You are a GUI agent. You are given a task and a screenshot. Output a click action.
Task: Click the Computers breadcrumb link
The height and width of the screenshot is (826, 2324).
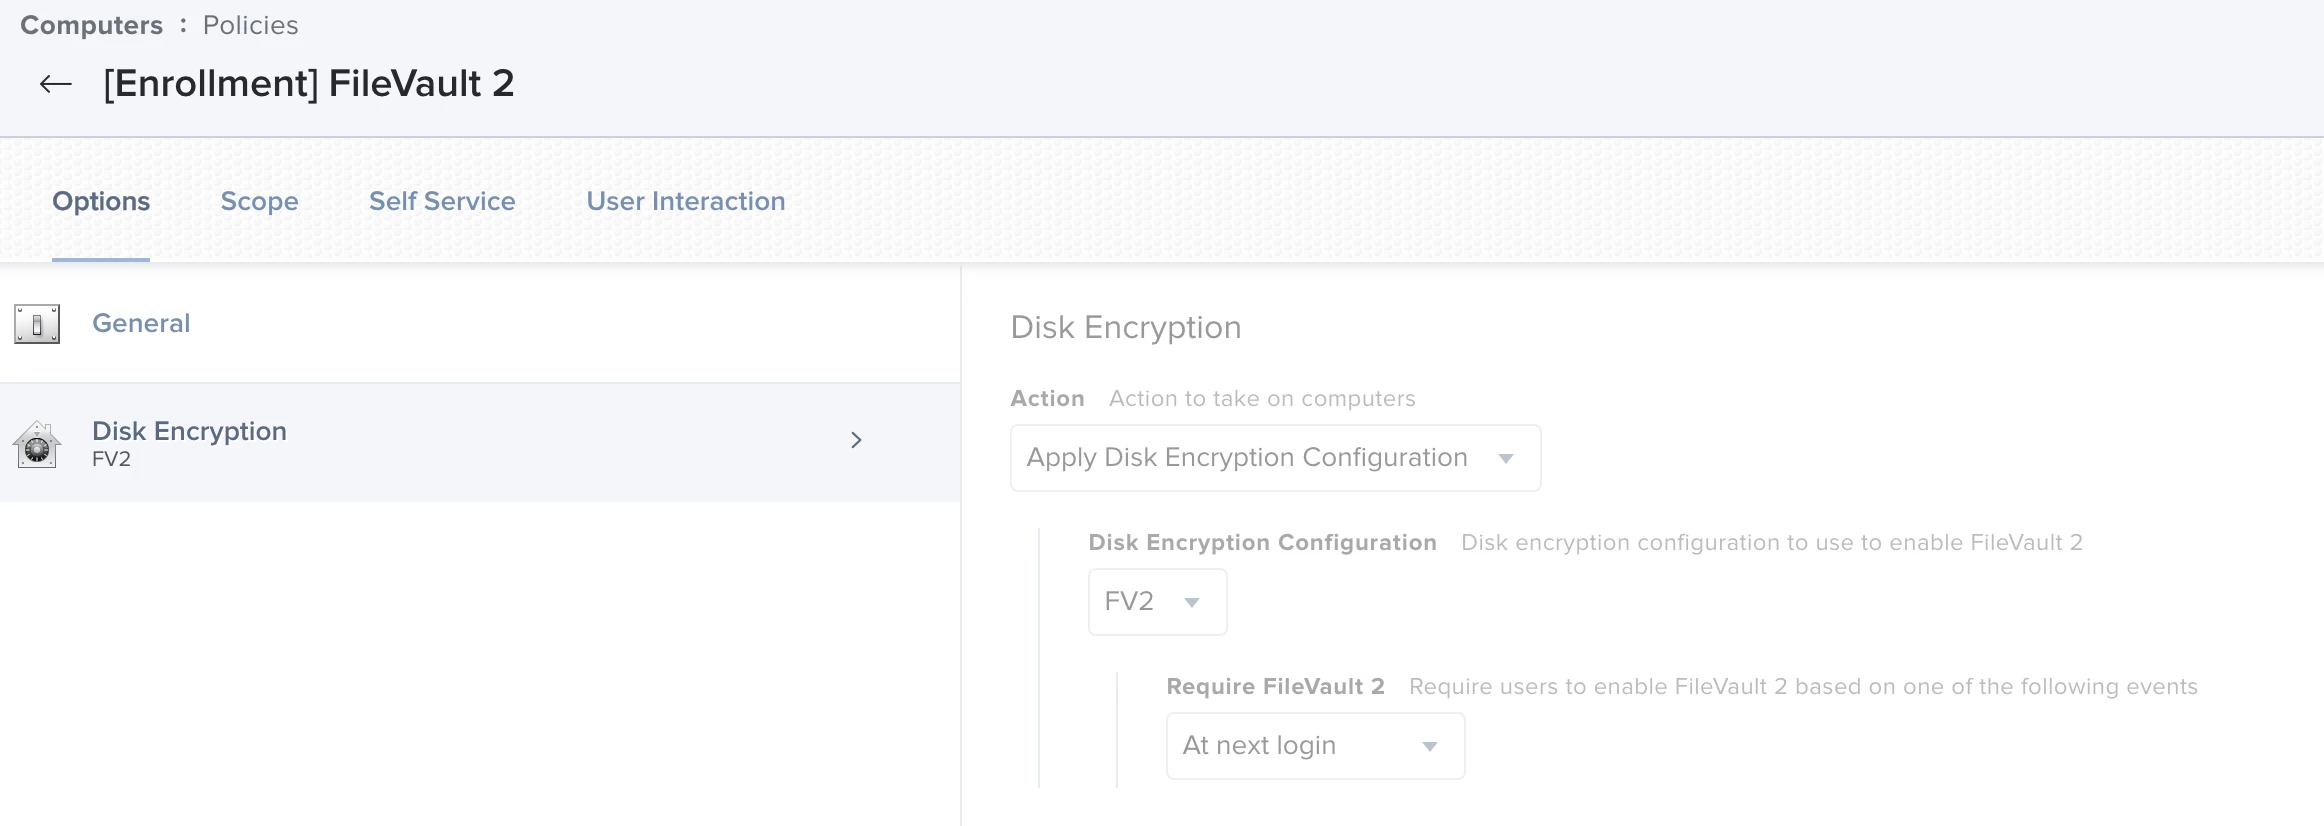91,25
